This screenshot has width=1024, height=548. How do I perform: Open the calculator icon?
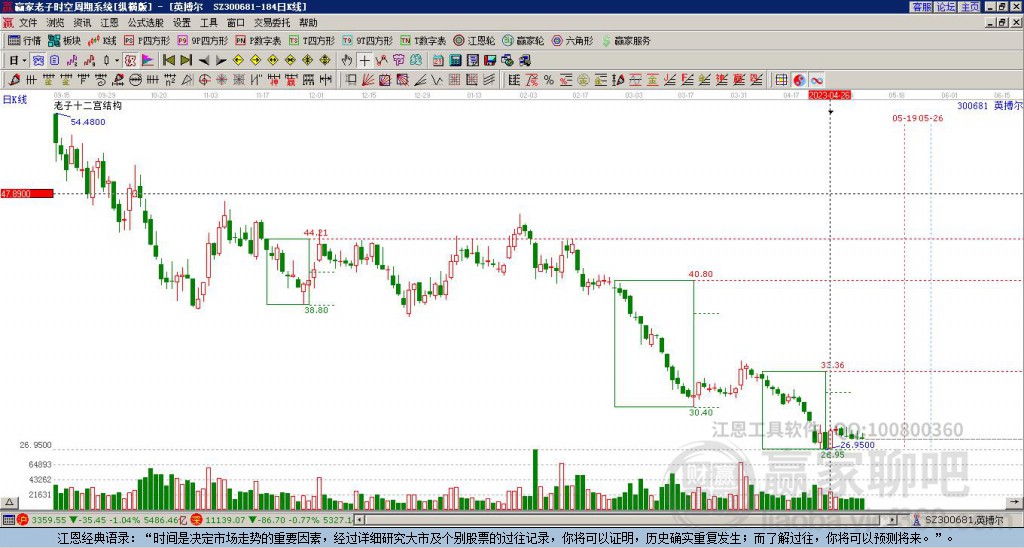pyautogui.click(x=455, y=61)
